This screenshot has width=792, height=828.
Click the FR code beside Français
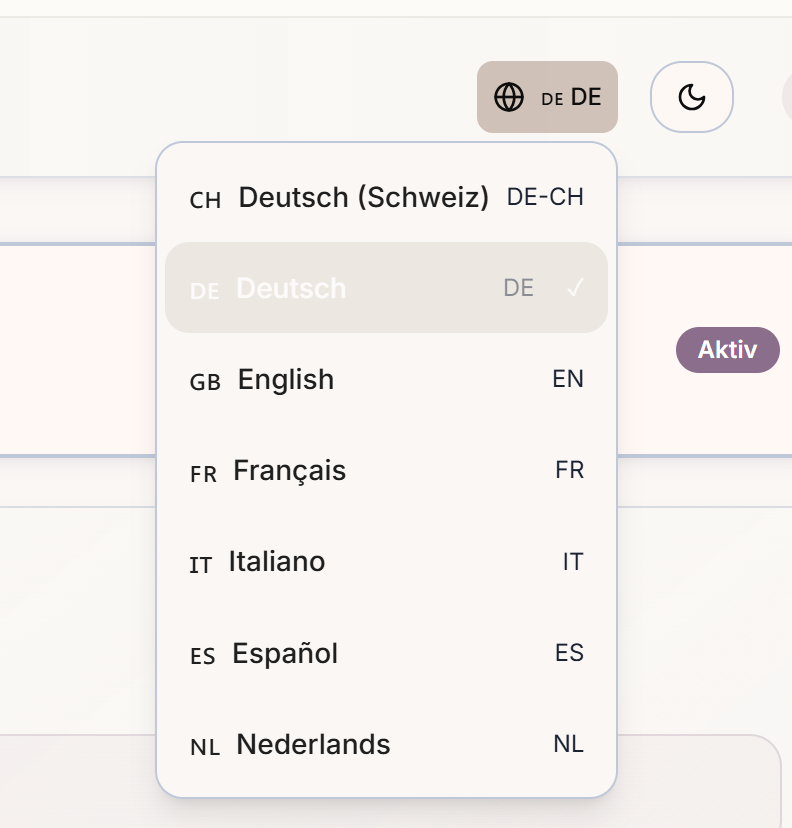[x=569, y=471]
